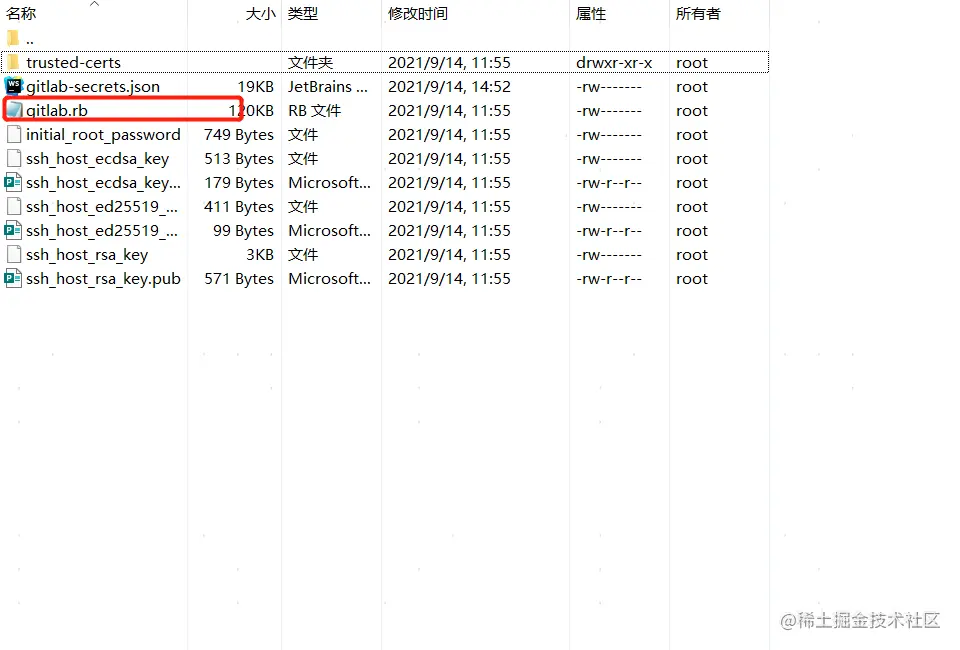Select the ssh_host_rsa_key.pub file name
Image resolution: width=960 pixels, height=650 pixels.
[x=103, y=278]
